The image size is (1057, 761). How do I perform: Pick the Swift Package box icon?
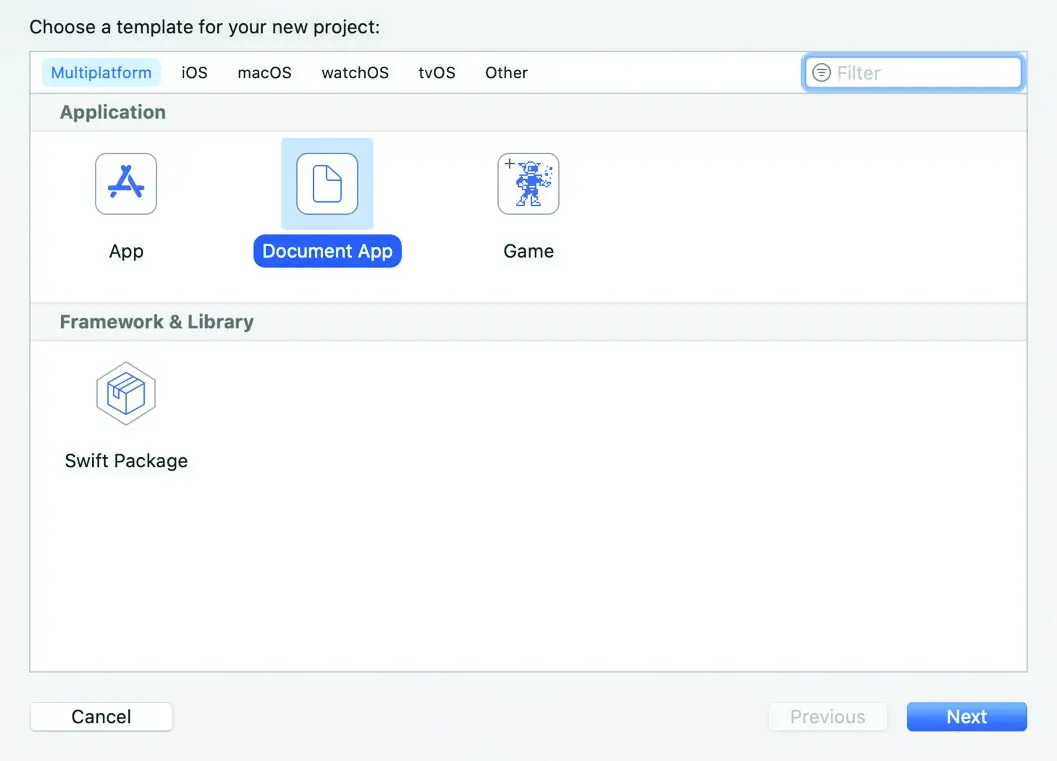point(126,394)
